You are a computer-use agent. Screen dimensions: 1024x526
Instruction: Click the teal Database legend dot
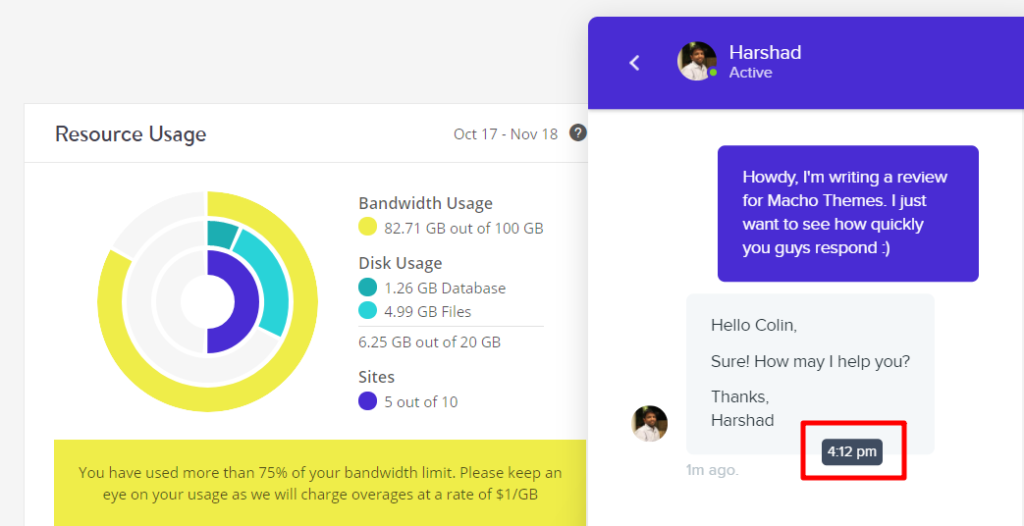coord(368,287)
